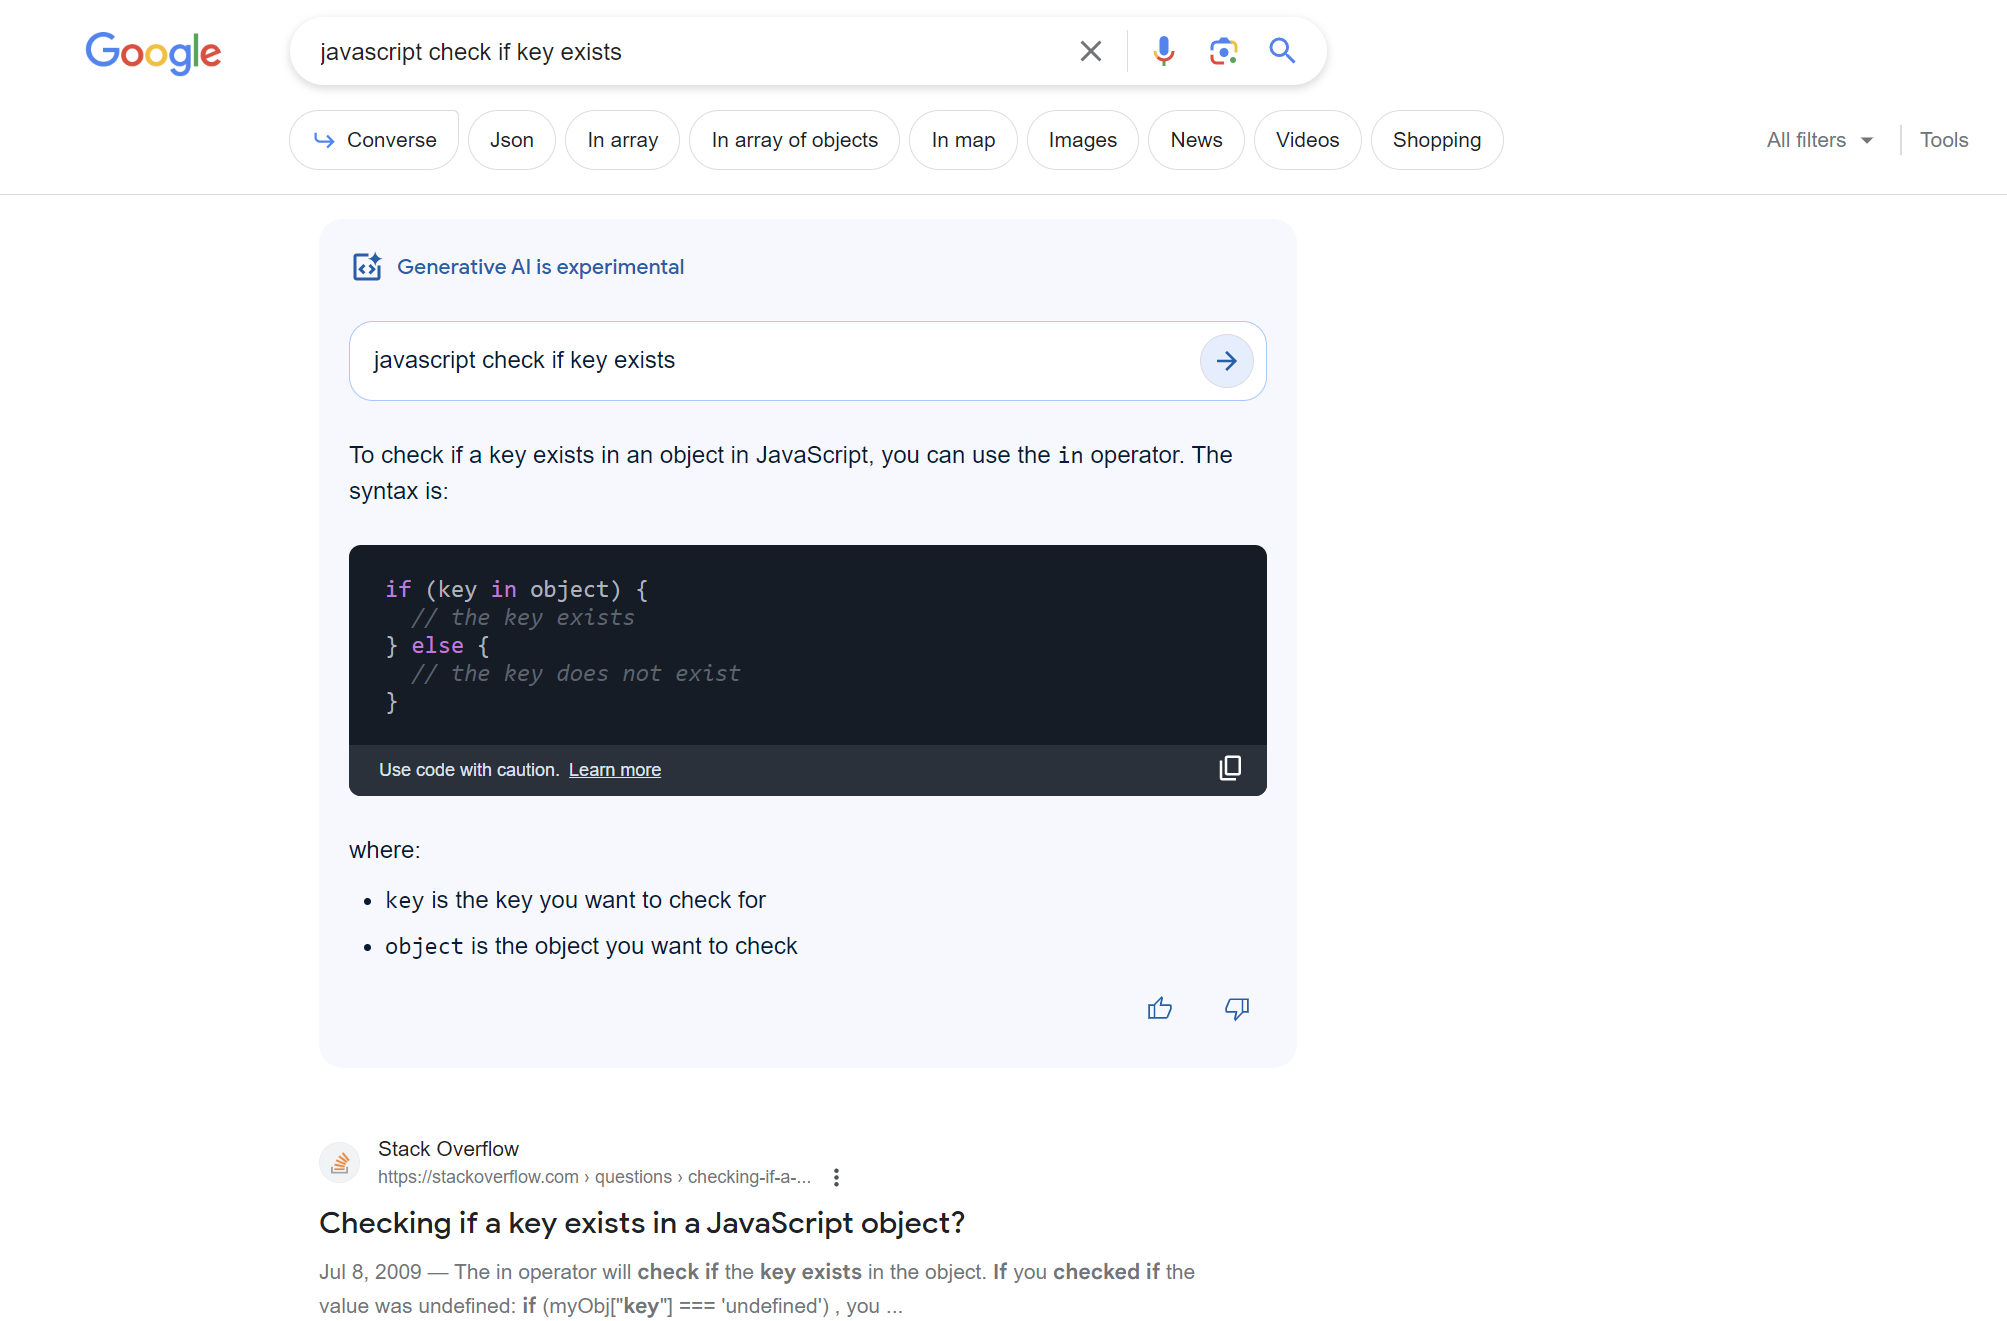Give thumbs up to AI answer
Screen dimensions: 2007x1321
1159,1008
